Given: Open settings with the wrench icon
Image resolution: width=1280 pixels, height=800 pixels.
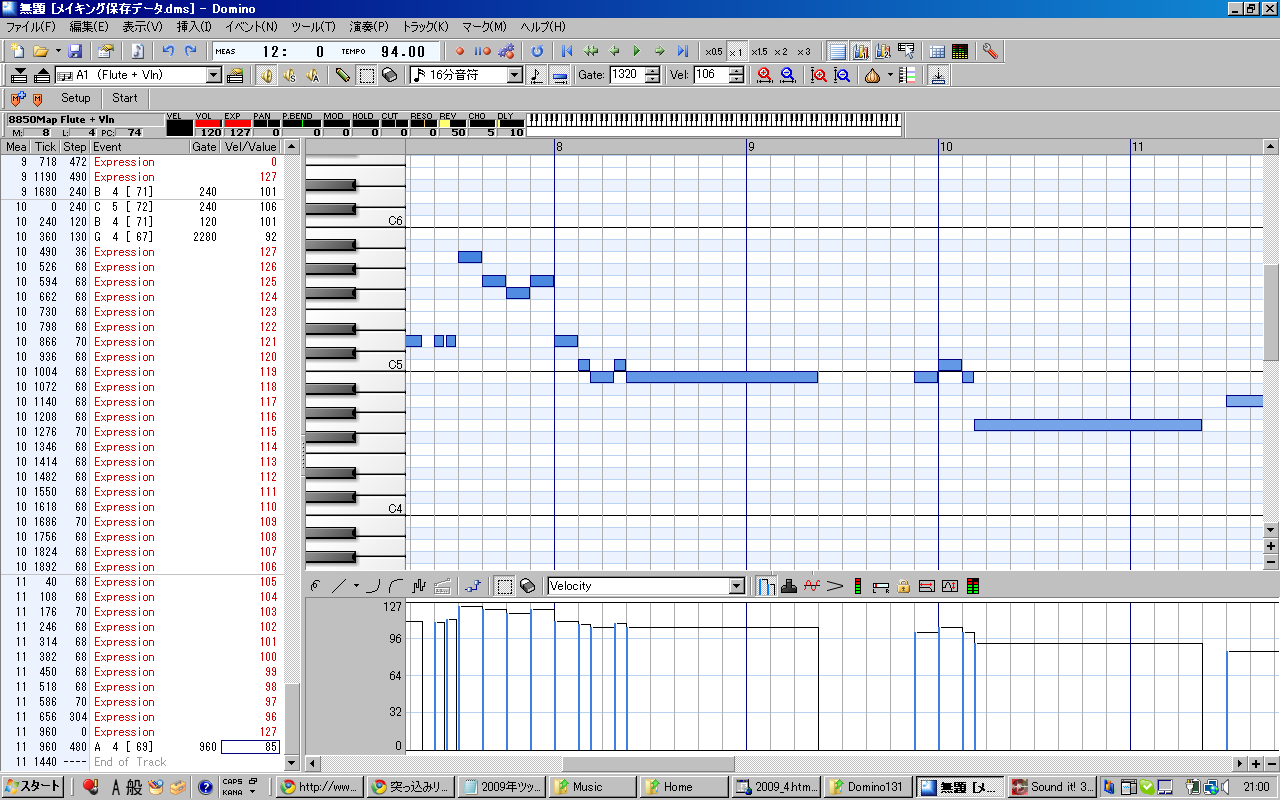Looking at the screenshot, I should tap(990, 51).
